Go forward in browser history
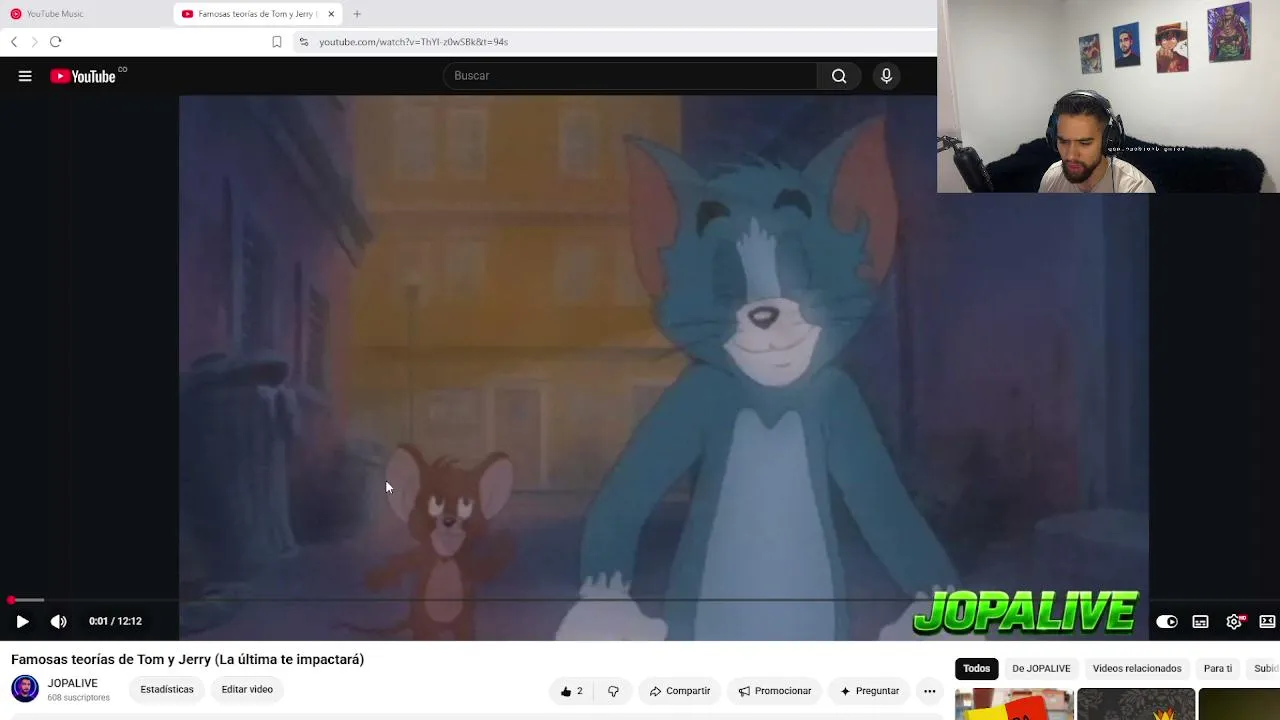The height and width of the screenshot is (720, 1280). [x=34, y=42]
